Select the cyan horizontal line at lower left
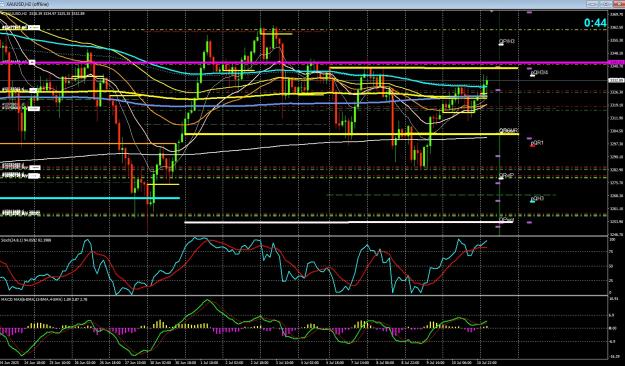This screenshot has width=625, height=366. (x=90, y=198)
